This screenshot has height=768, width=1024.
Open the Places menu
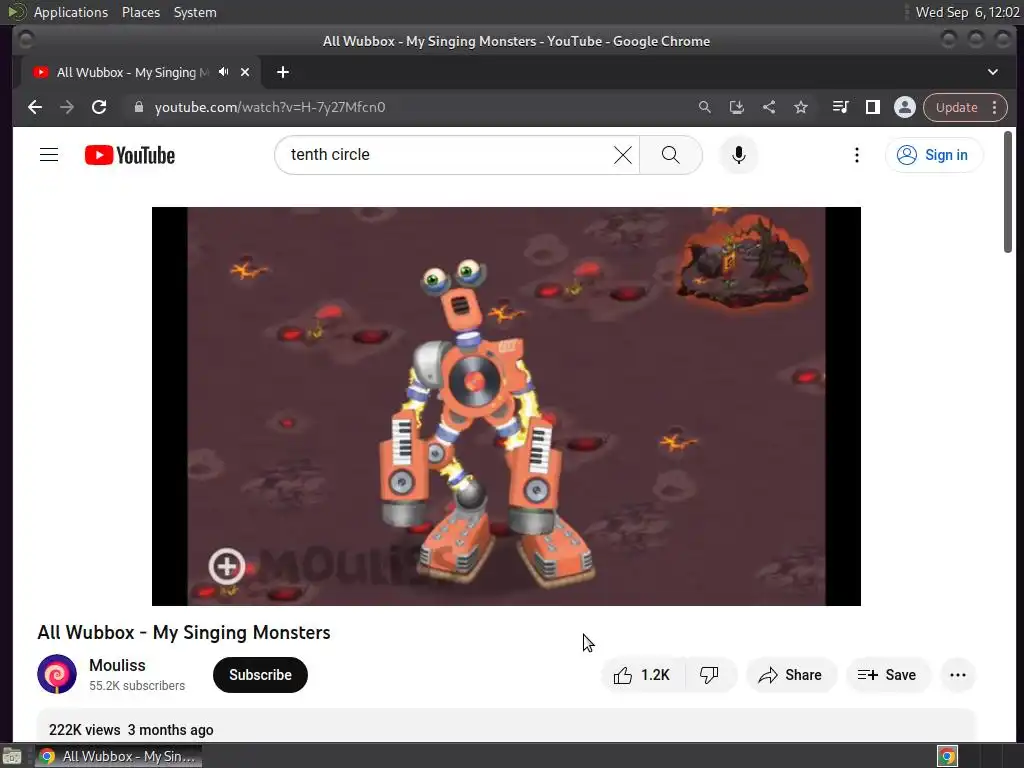[141, 12]
